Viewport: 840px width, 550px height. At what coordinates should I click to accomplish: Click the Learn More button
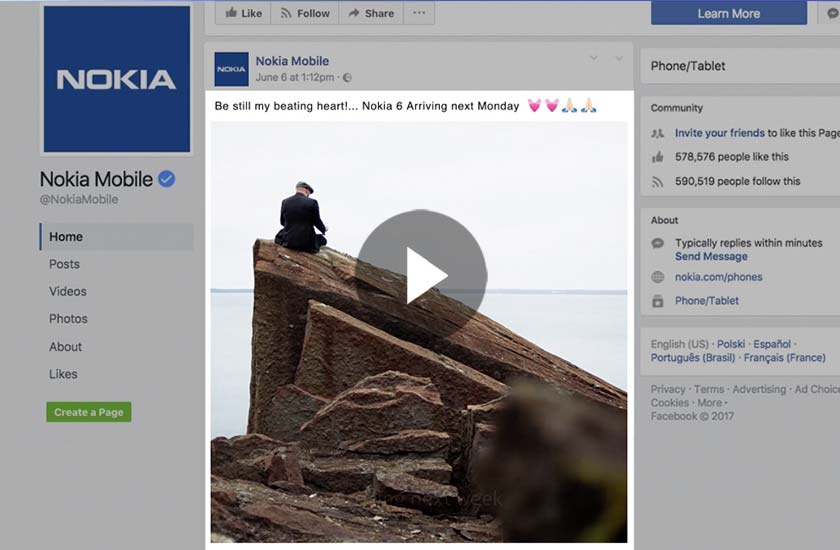tap(729, 13)
